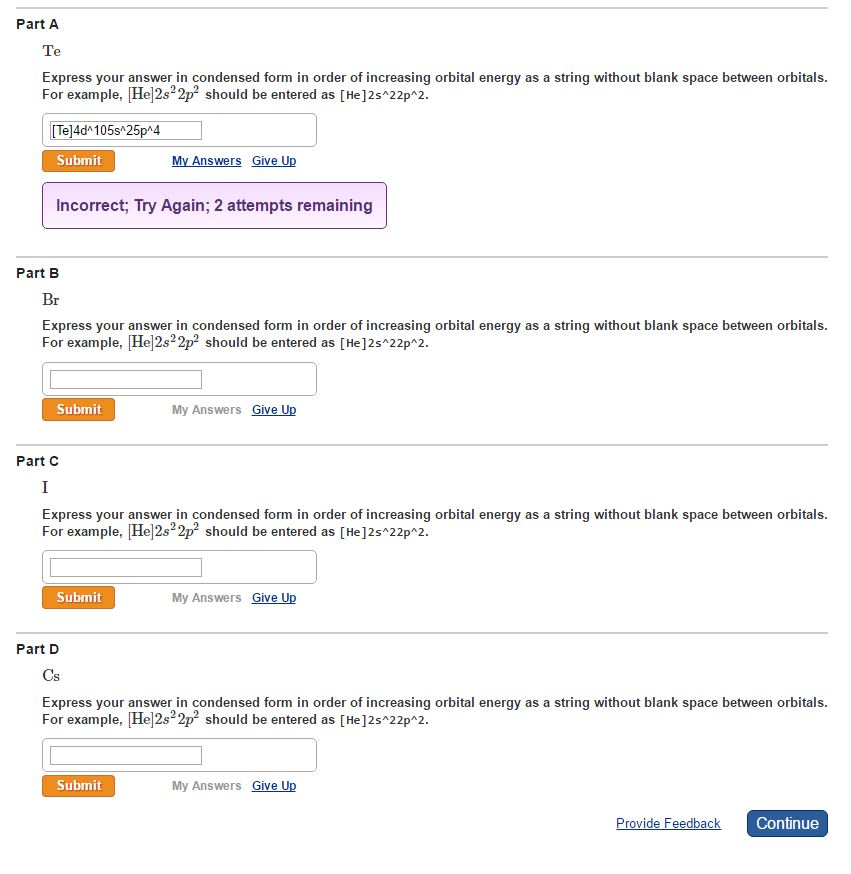This screenshot has width=851, height=874.
Task: Click the Part C section heading
Action: [37, 461]
